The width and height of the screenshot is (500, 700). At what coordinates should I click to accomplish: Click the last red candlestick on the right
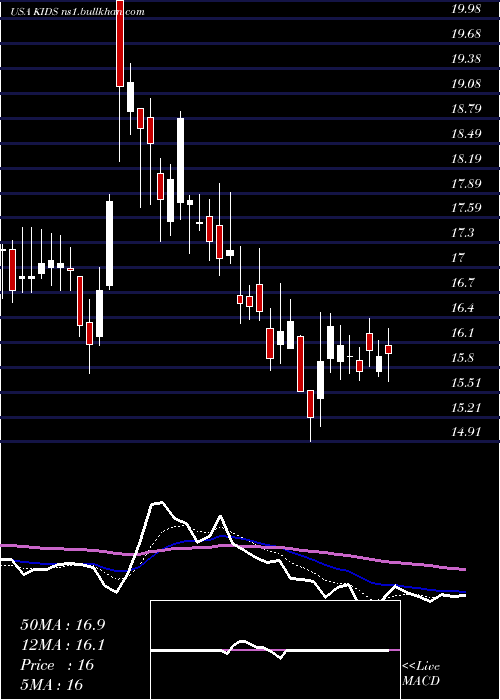tap(389, 349)
